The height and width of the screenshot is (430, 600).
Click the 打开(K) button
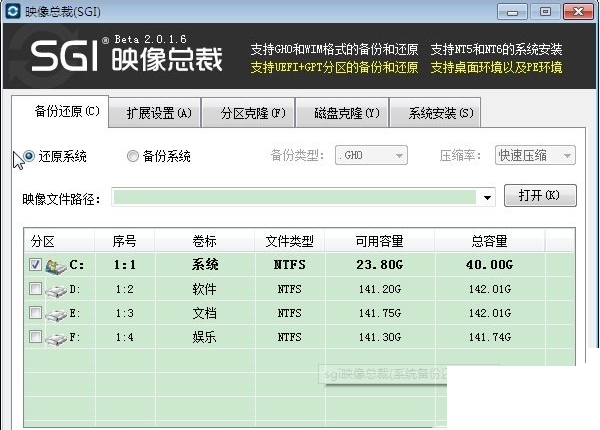540,195
